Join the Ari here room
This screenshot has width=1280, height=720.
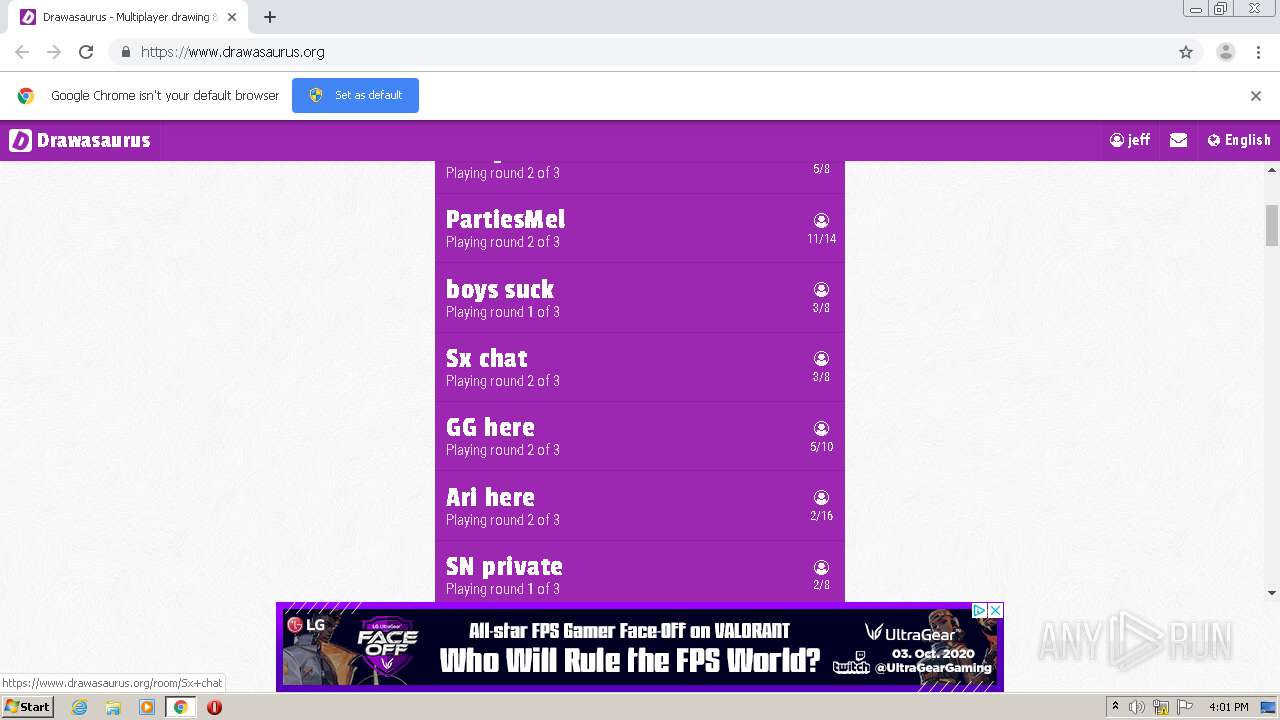pyautogui.click(x=640, y=506)
